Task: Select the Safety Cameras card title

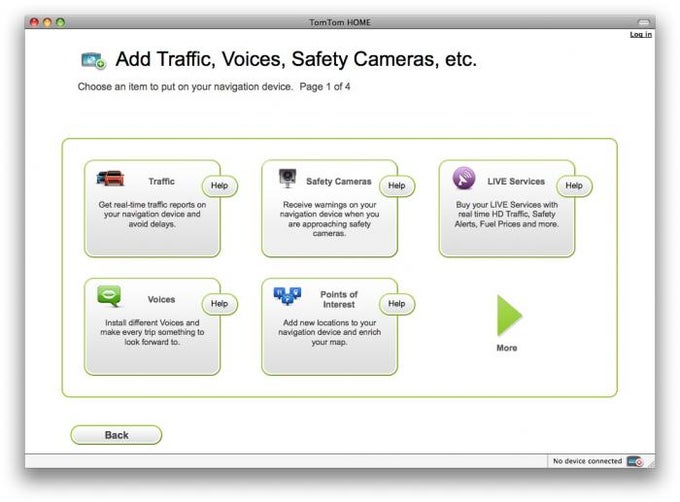Action: point(339,181)
